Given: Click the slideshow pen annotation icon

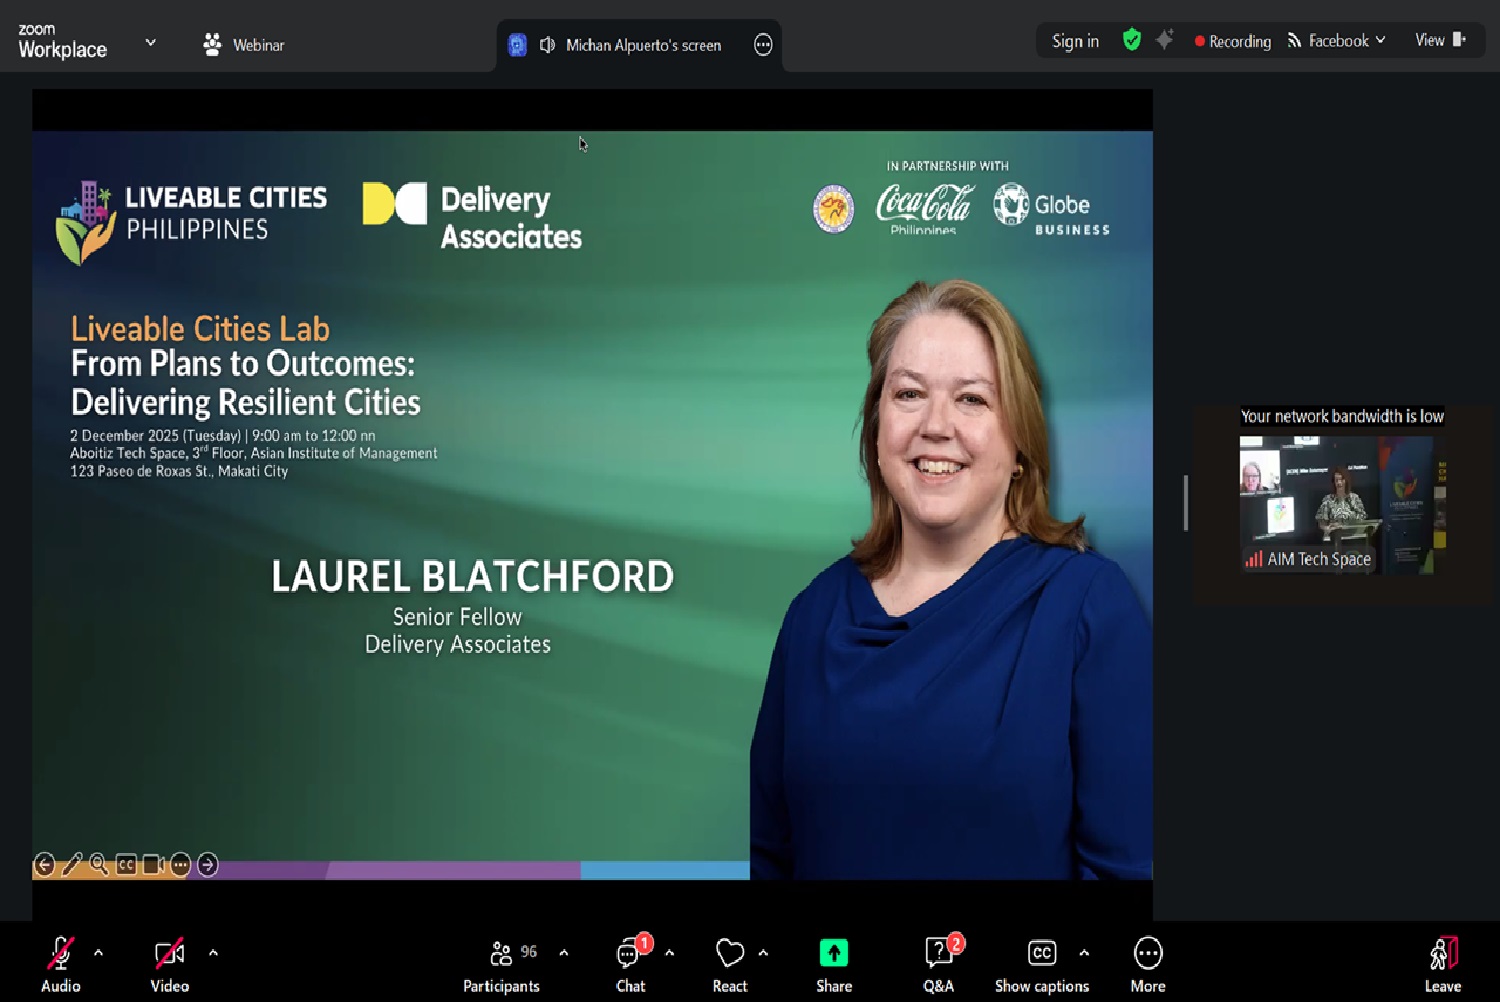Looking at the screenshot, I should (x=72, y=865).
